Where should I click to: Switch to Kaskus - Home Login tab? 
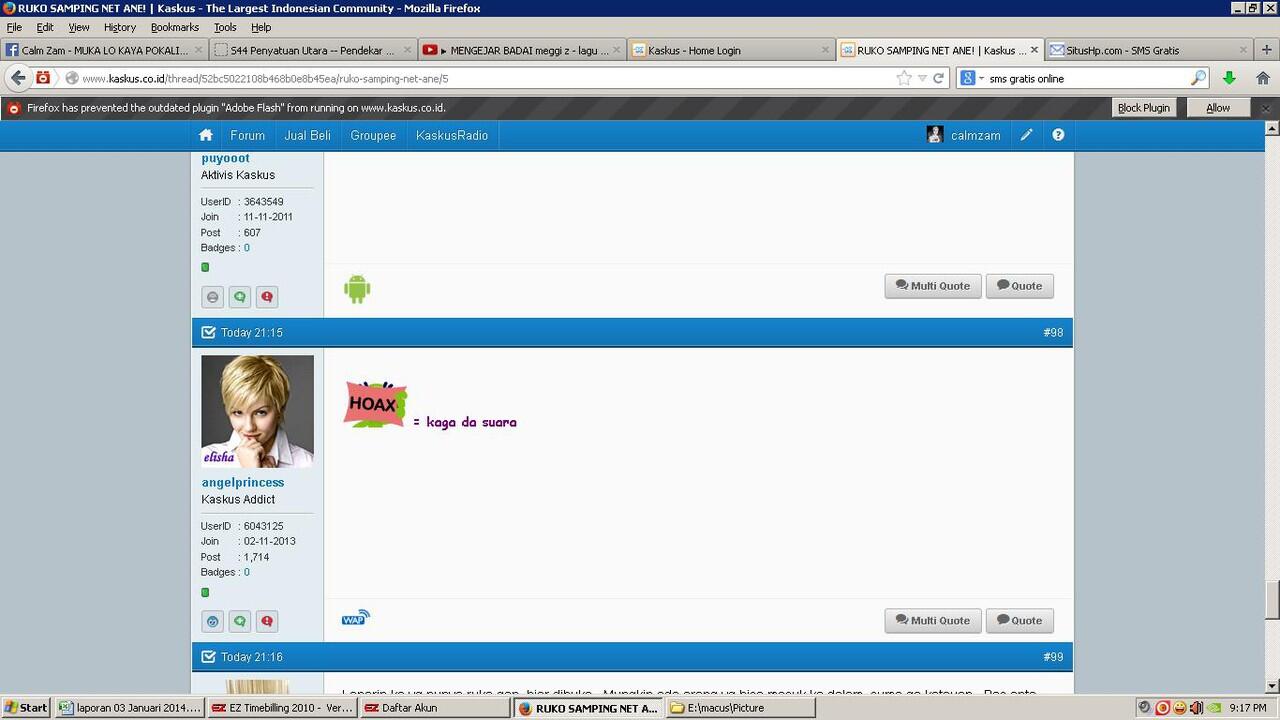tap(730, 50)
